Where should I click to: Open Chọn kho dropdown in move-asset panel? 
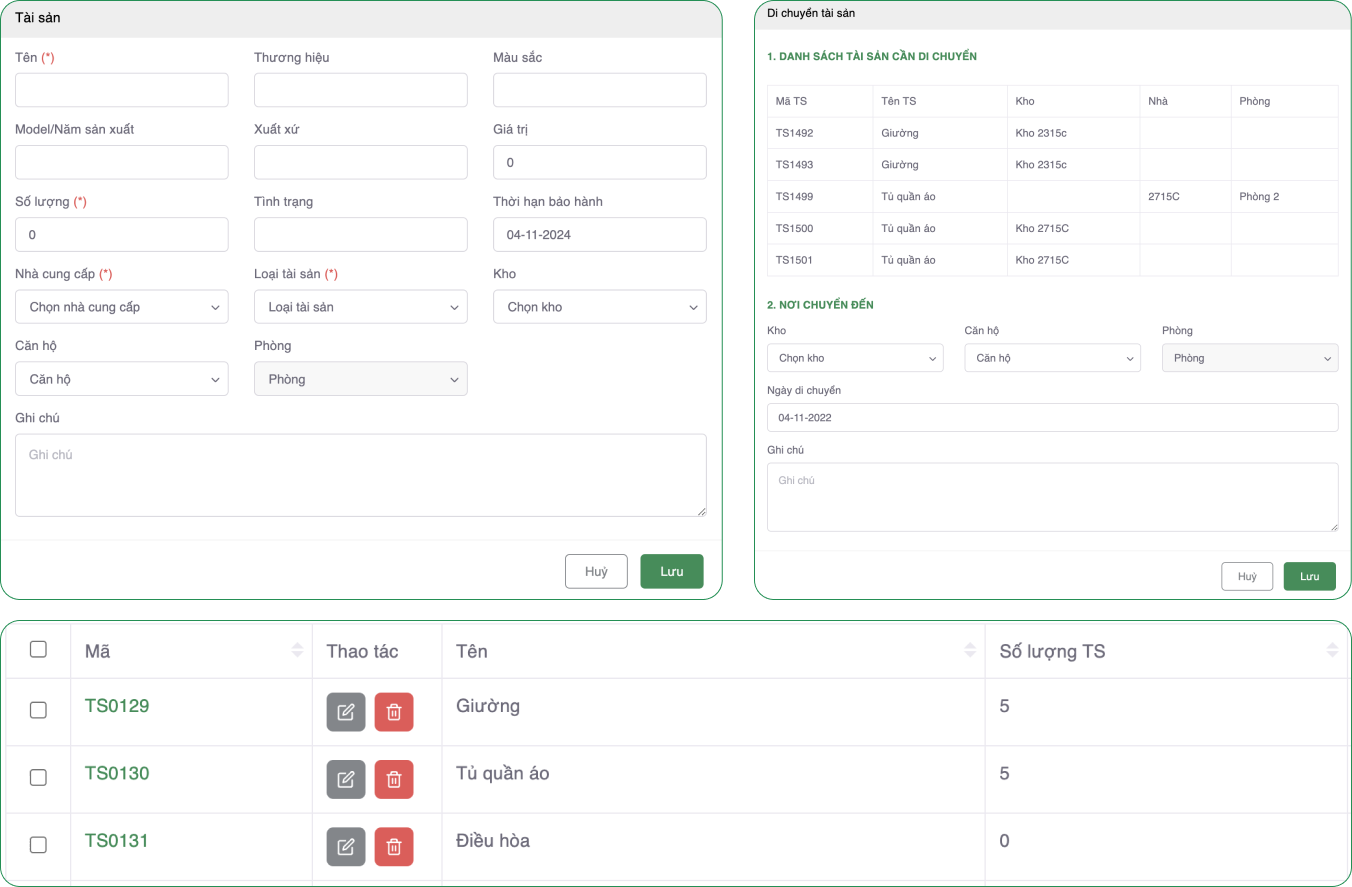pyautogui.click(x=854, y=358)
